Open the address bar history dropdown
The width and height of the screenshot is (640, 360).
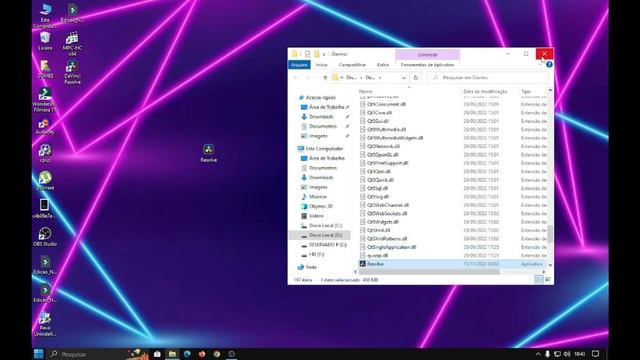click(x=403, y=78)
